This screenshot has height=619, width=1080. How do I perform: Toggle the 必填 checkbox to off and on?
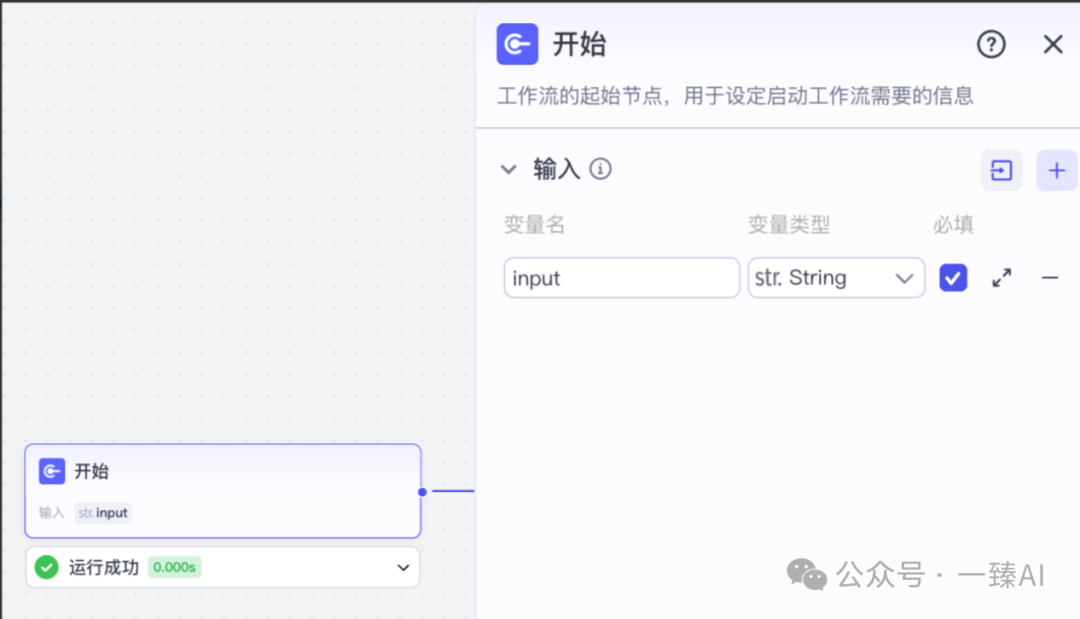(x=953, y=278)
